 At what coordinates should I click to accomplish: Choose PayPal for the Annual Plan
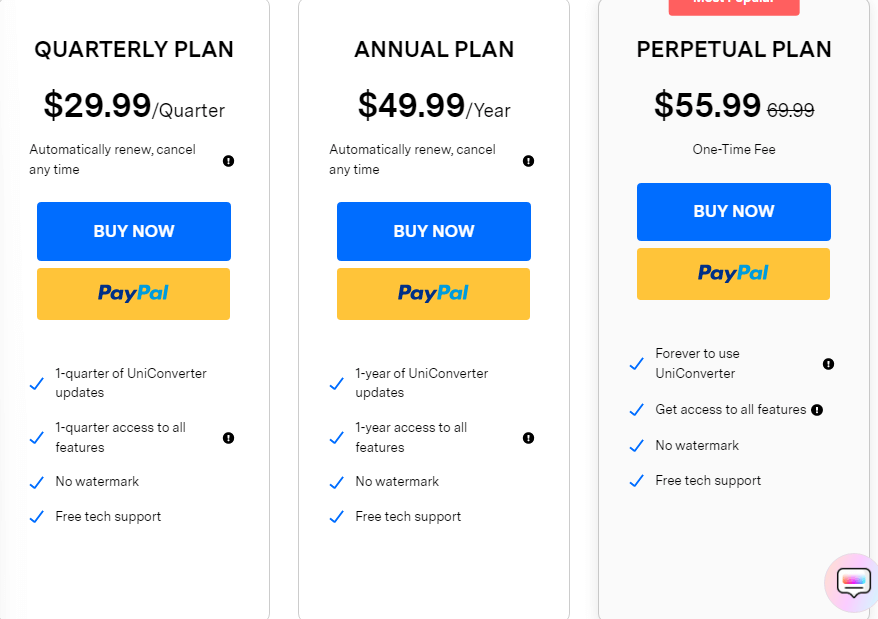[x=433, y=294]
